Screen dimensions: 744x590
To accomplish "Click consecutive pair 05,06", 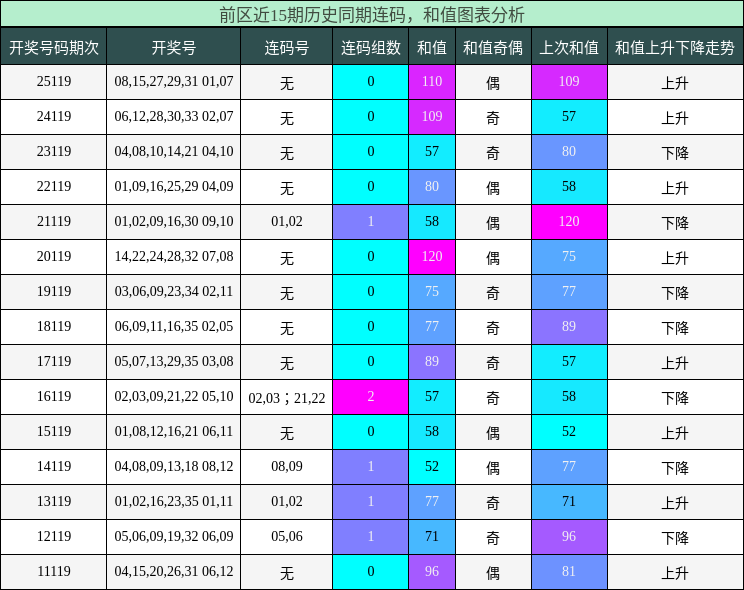I will click(287, 536).
